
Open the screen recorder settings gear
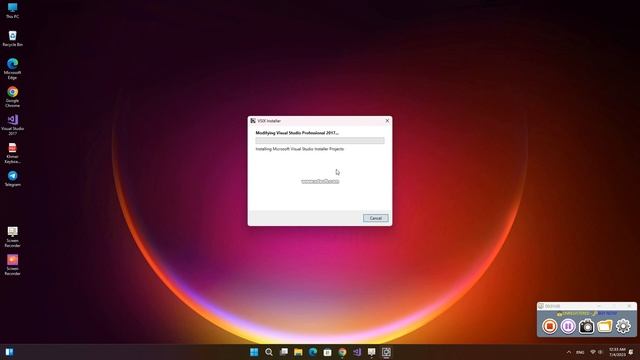click(623, 326)
